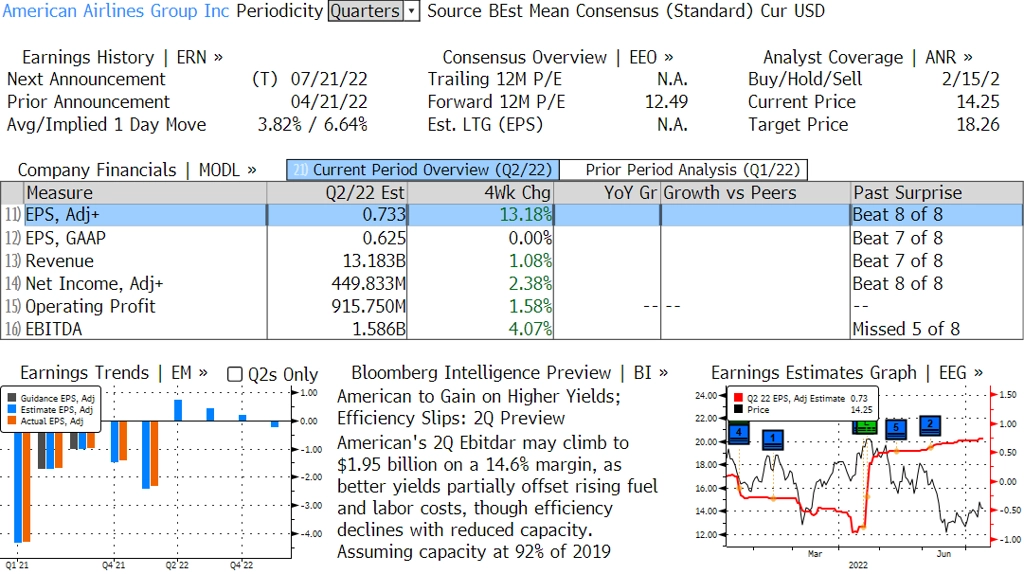The image size is (1024, 574).
Task: Open Analyst Coverage ANR link
Action: pos(867,57)
